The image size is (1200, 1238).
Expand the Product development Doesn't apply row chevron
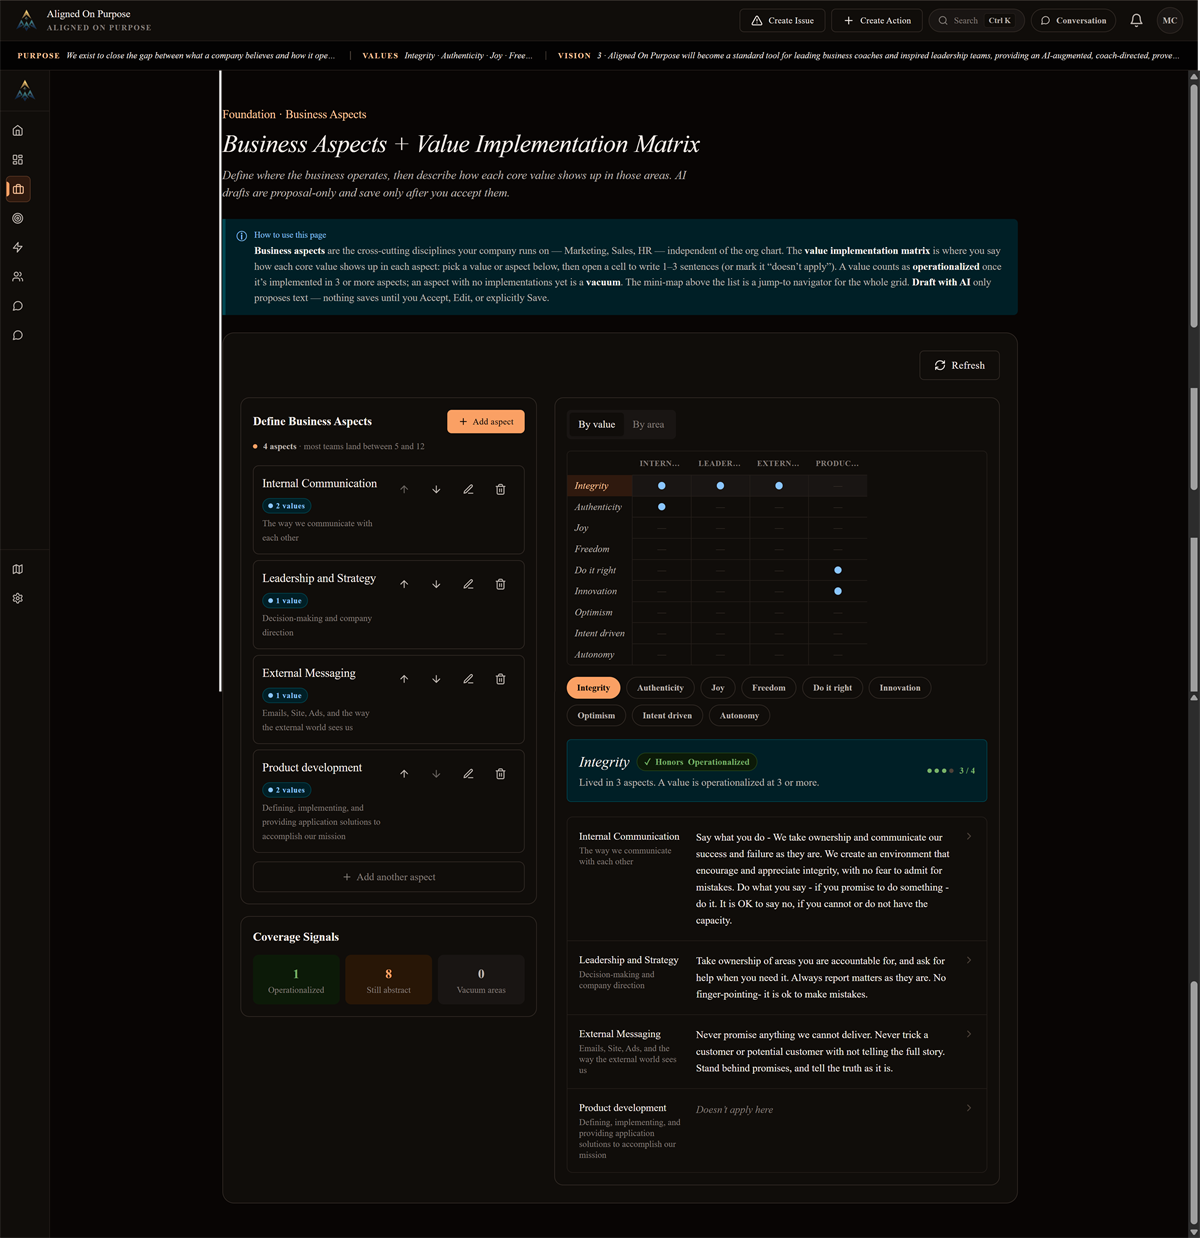(968, 1108)
